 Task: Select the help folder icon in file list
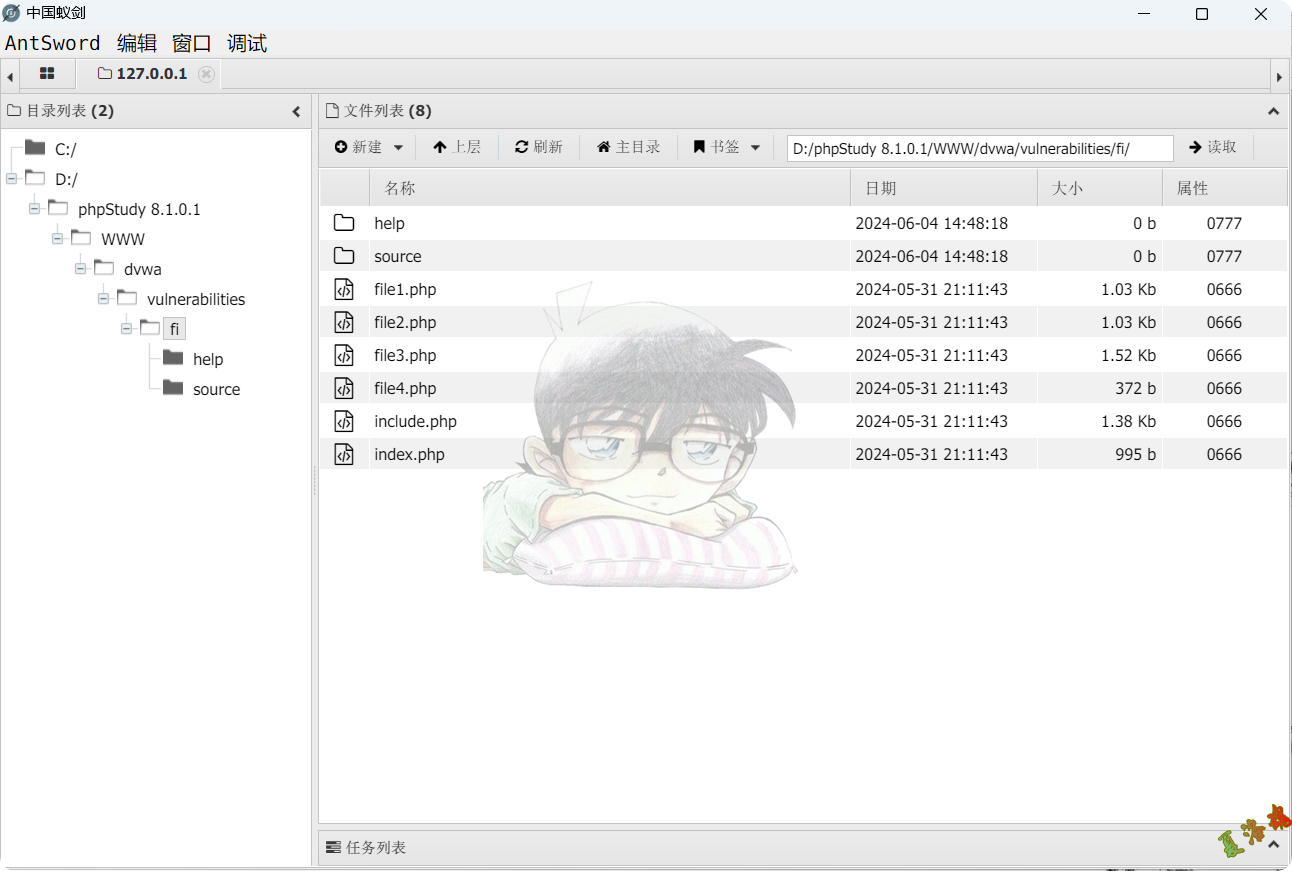344,223
